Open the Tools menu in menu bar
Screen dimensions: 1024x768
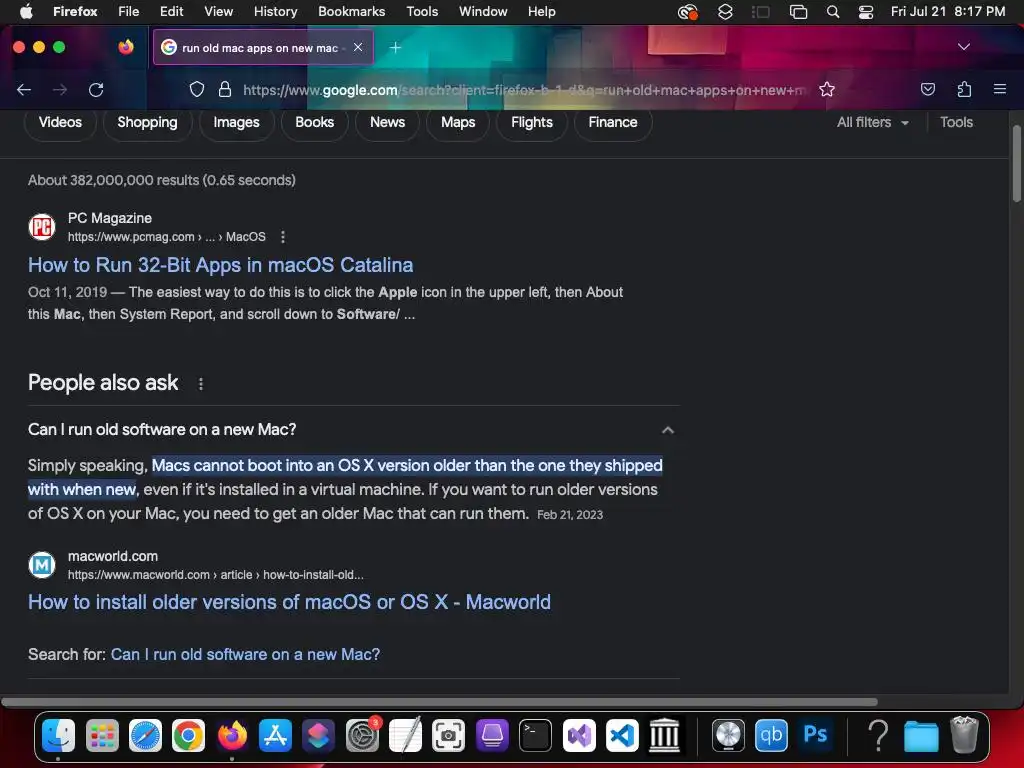[422, 11]
